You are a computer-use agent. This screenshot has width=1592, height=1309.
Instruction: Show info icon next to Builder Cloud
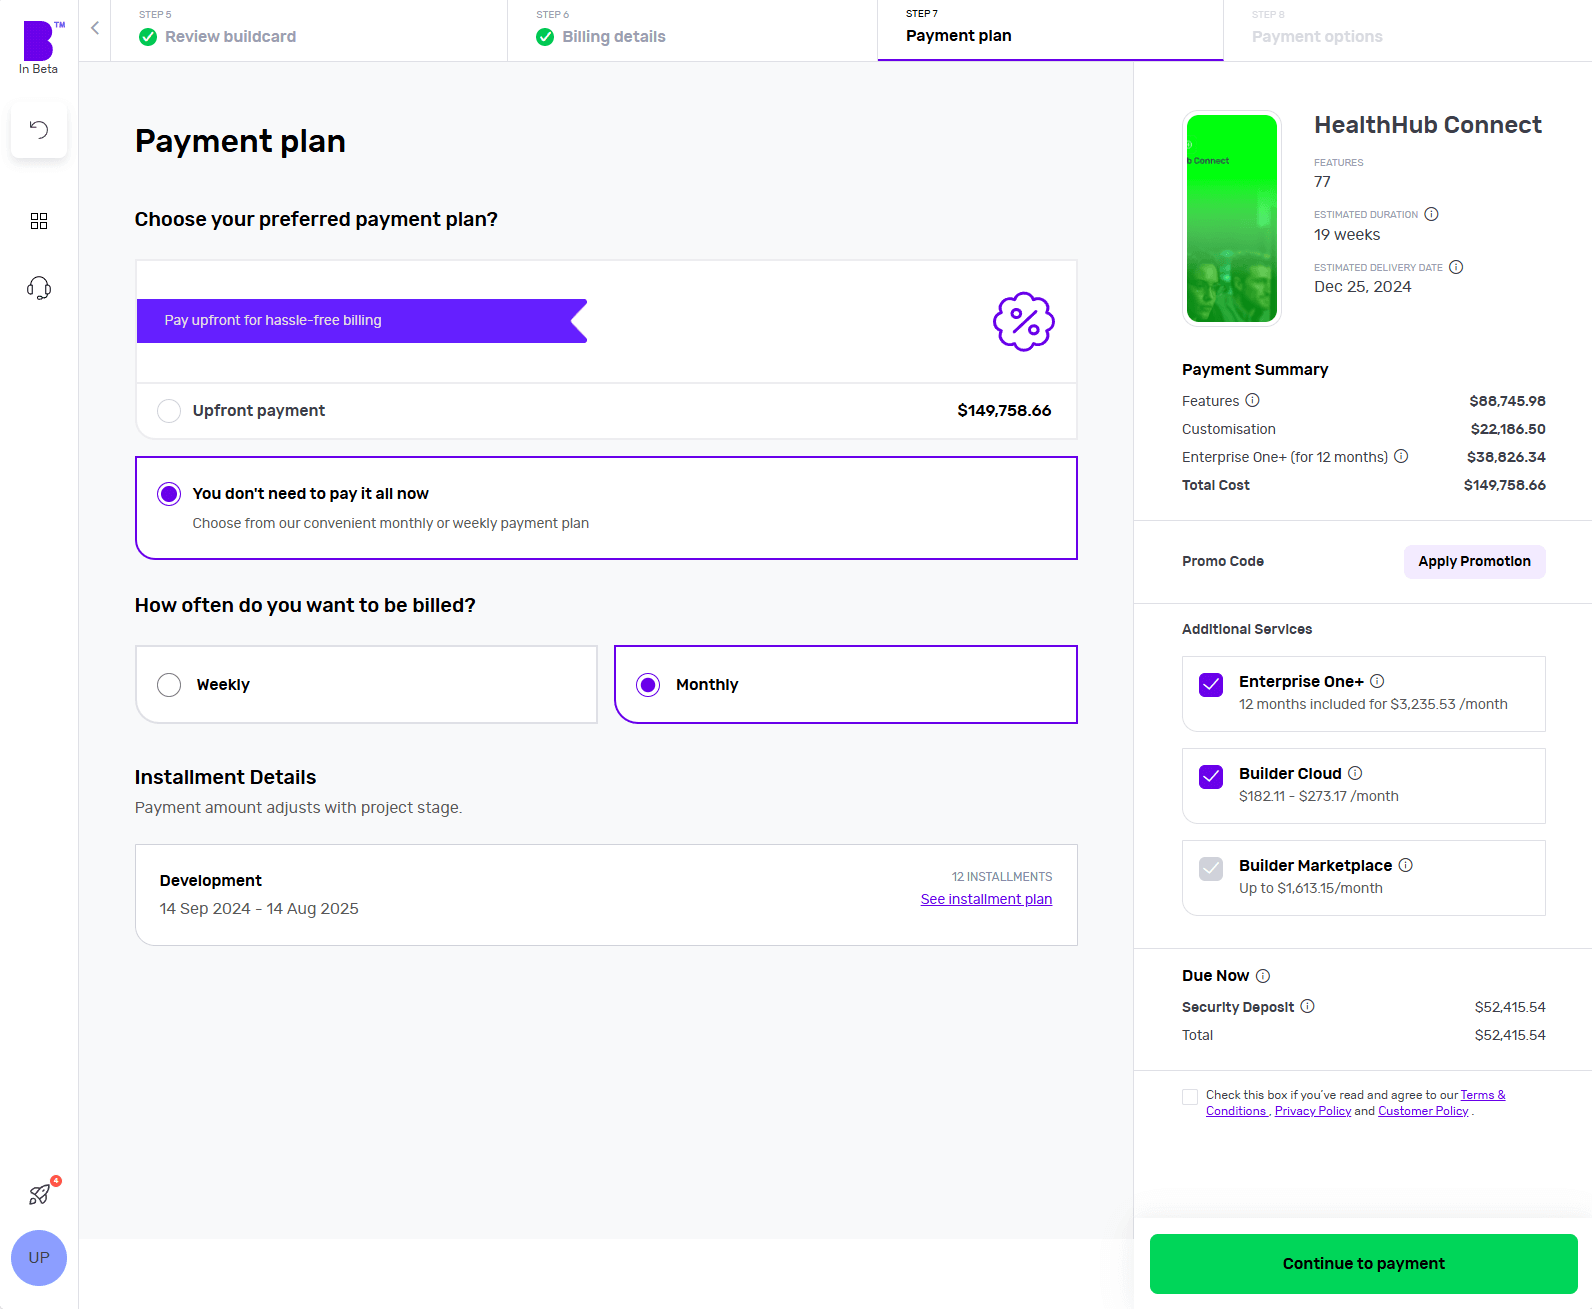(x=1355, y=773)
